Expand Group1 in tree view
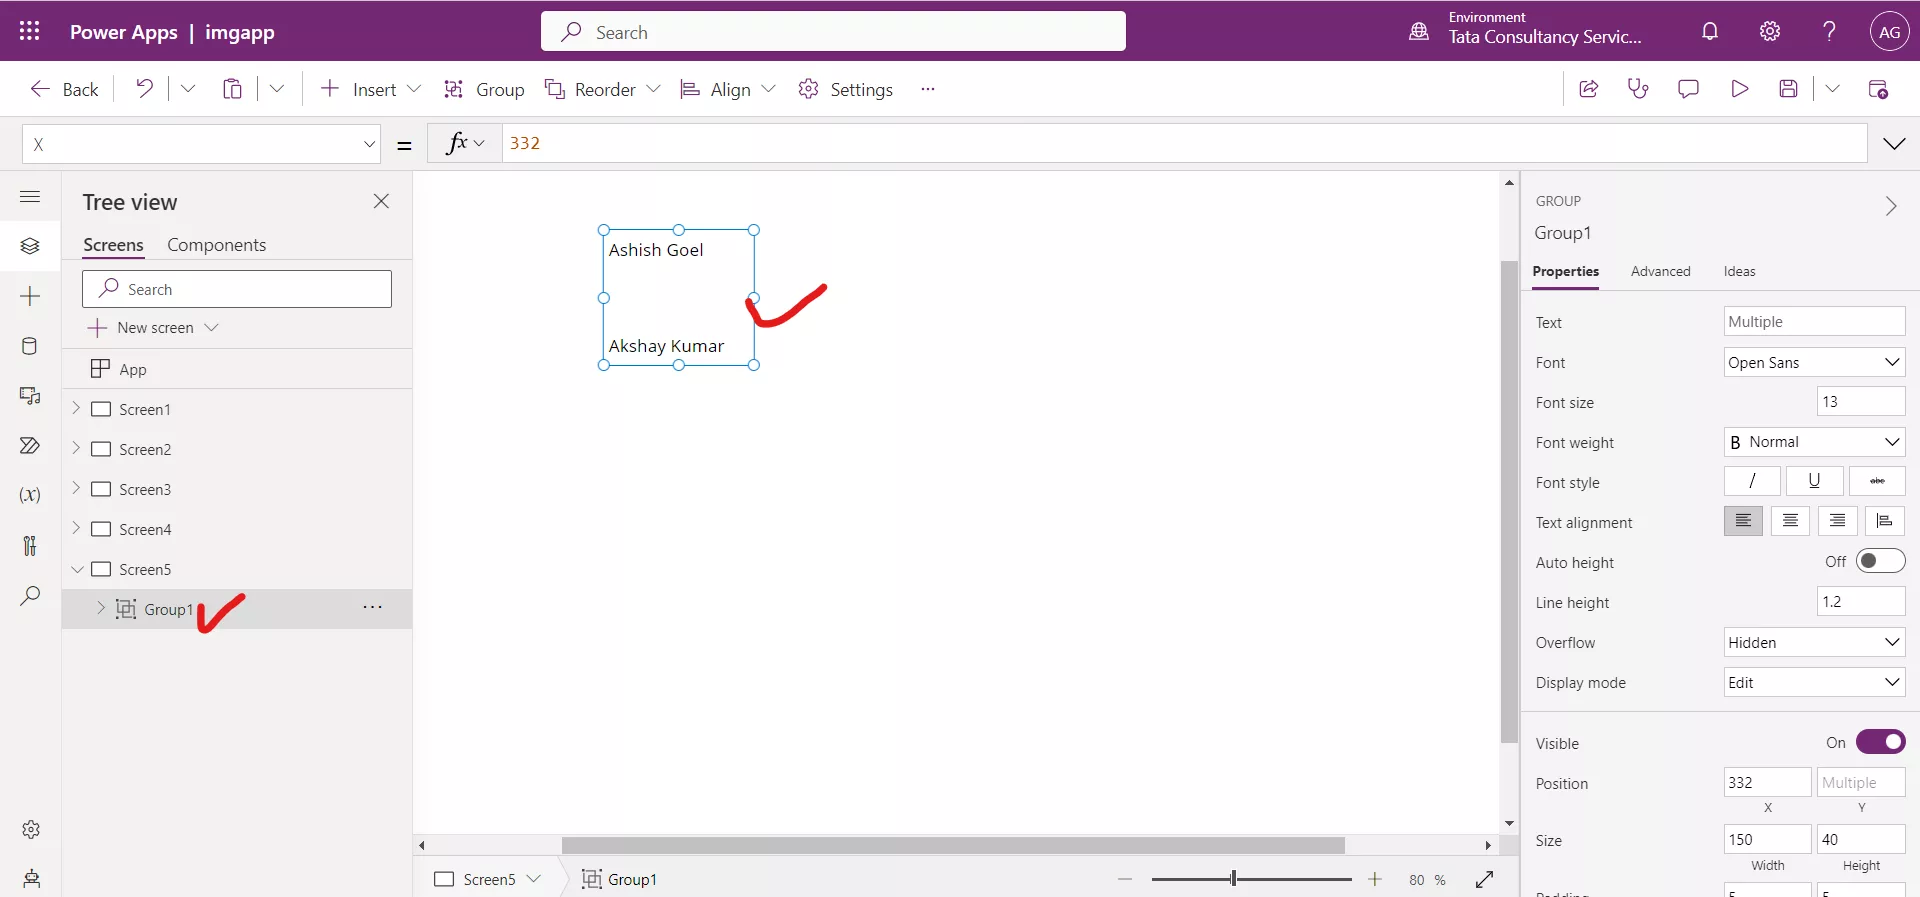 coord(101,608)
